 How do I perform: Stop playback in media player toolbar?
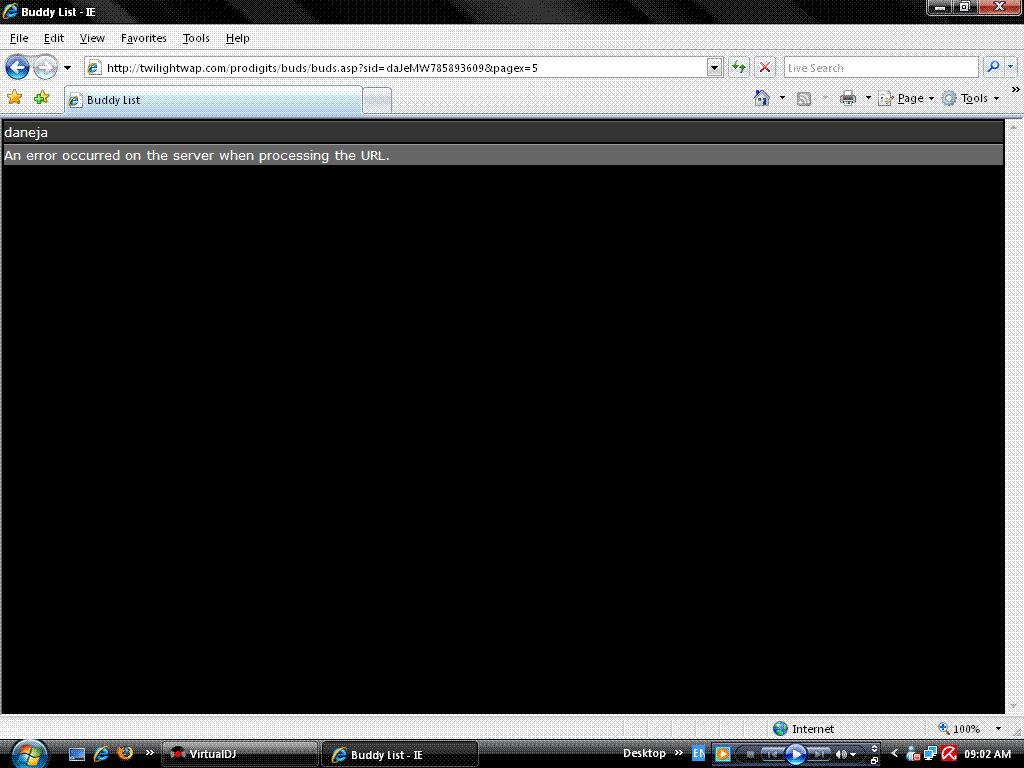[750, 754]
